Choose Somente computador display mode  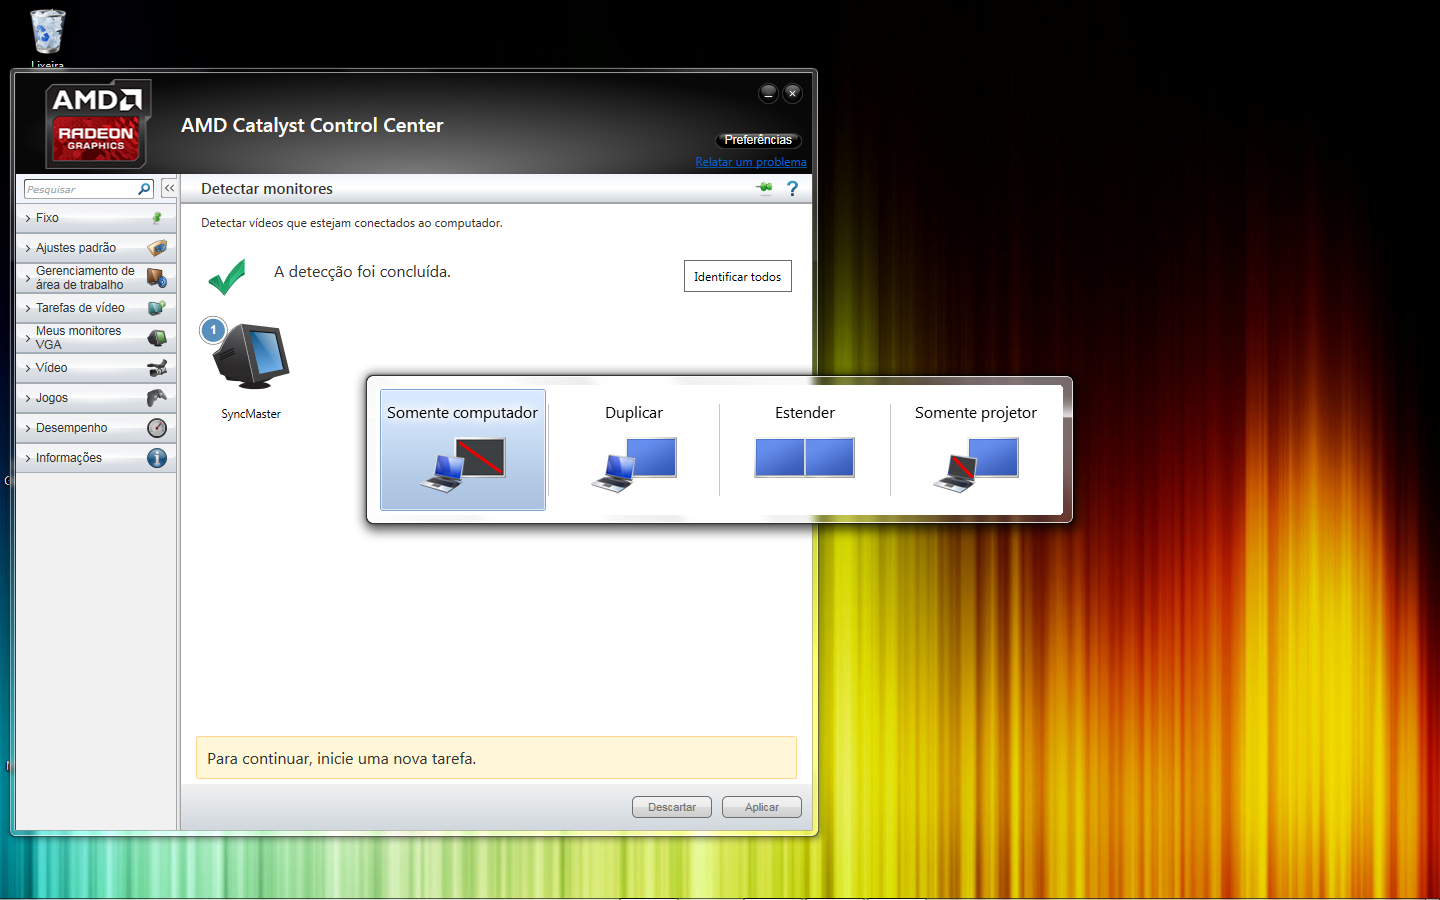463,450
